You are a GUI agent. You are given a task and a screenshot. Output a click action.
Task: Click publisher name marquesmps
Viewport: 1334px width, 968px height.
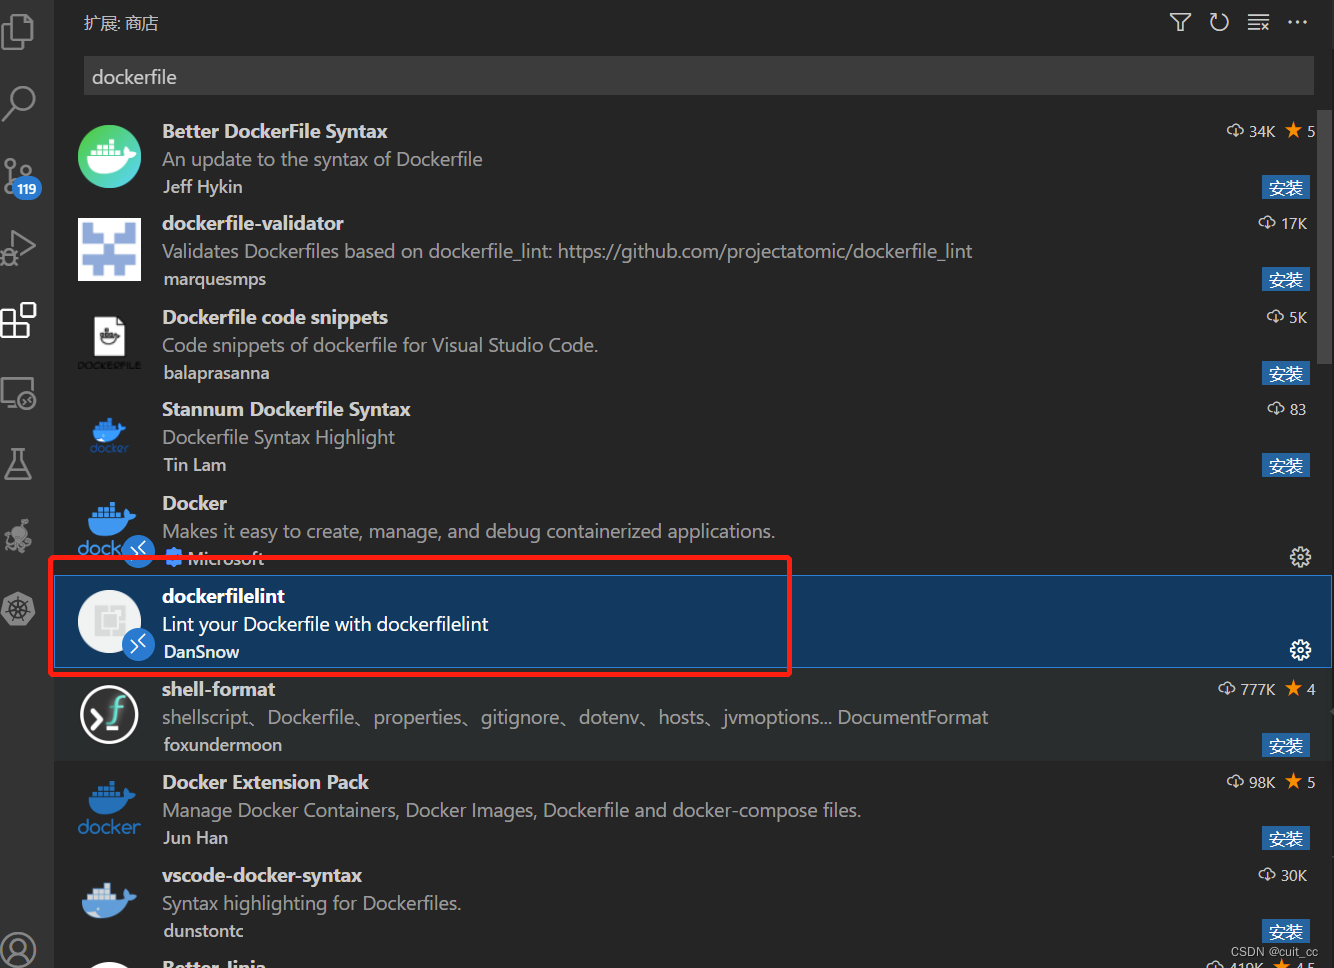[215, 279]
